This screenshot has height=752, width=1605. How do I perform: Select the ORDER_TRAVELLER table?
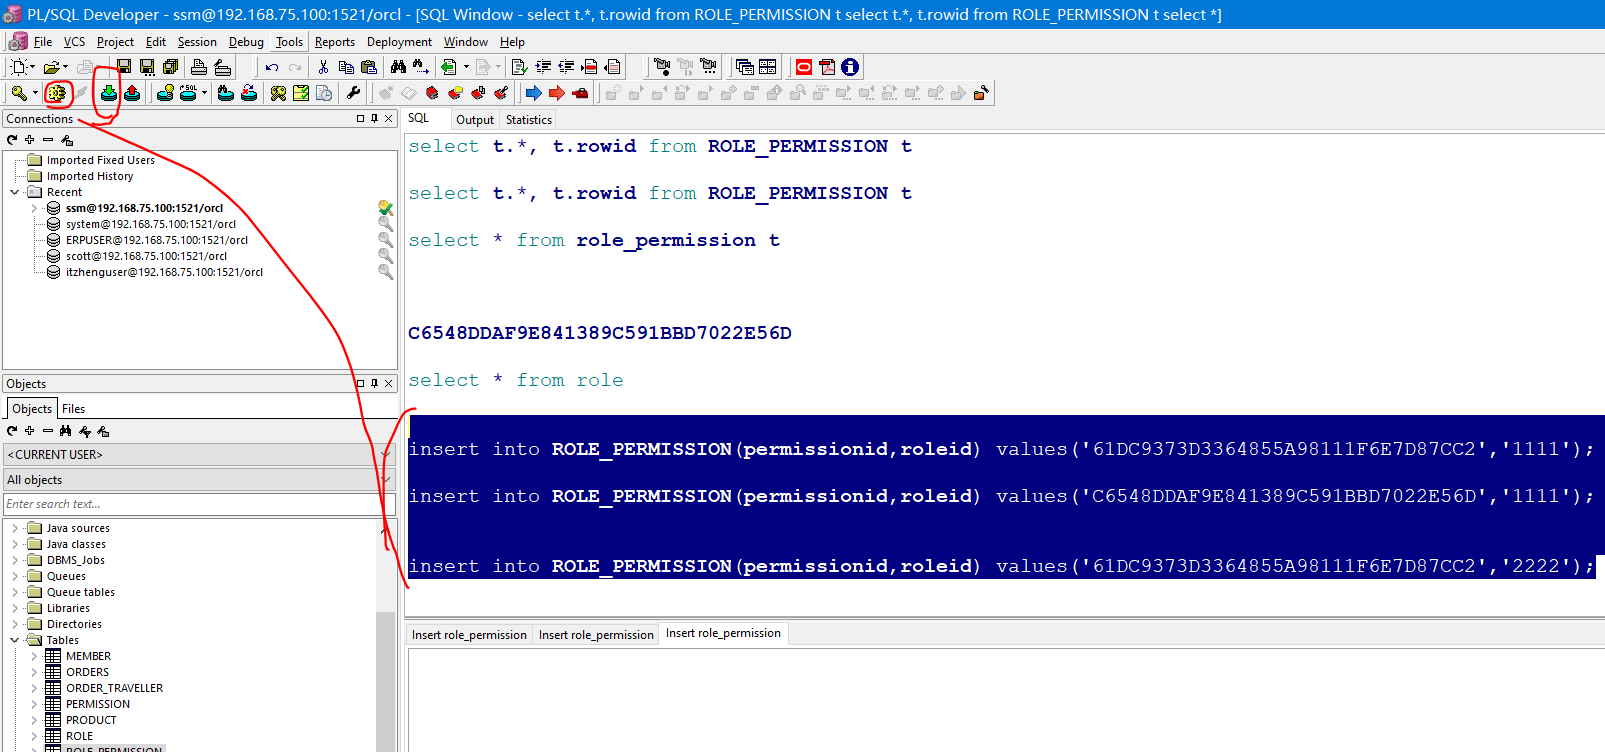[114, 688]
